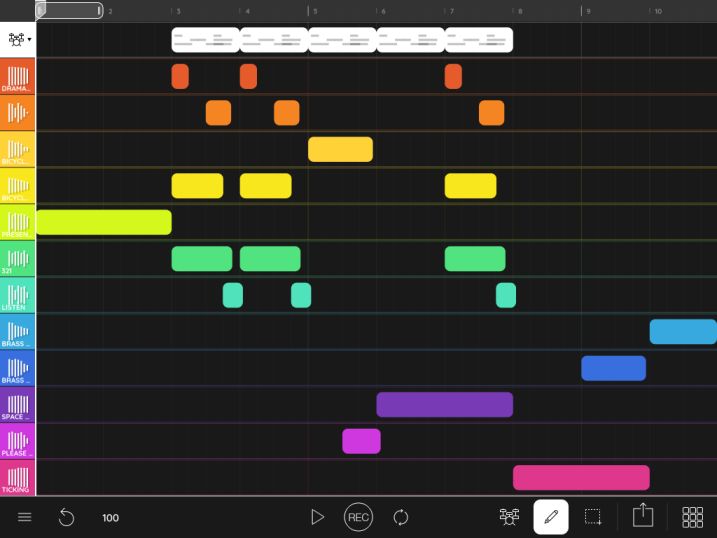
Task: Tap the tempo value 100
Action: (x=111, y=518)
